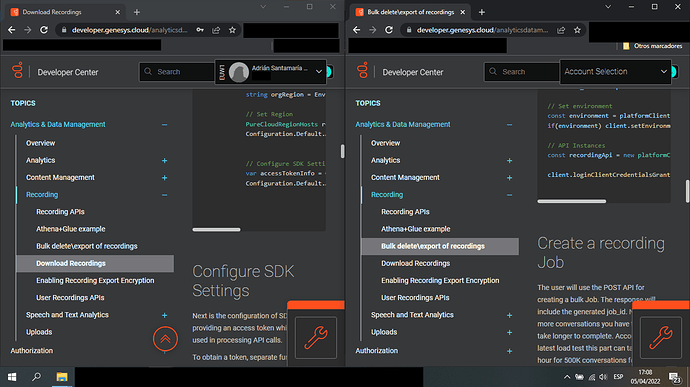Viewport: 690px width, 387px height.
Task: Click search field in right window
Action: click(522, 72)
